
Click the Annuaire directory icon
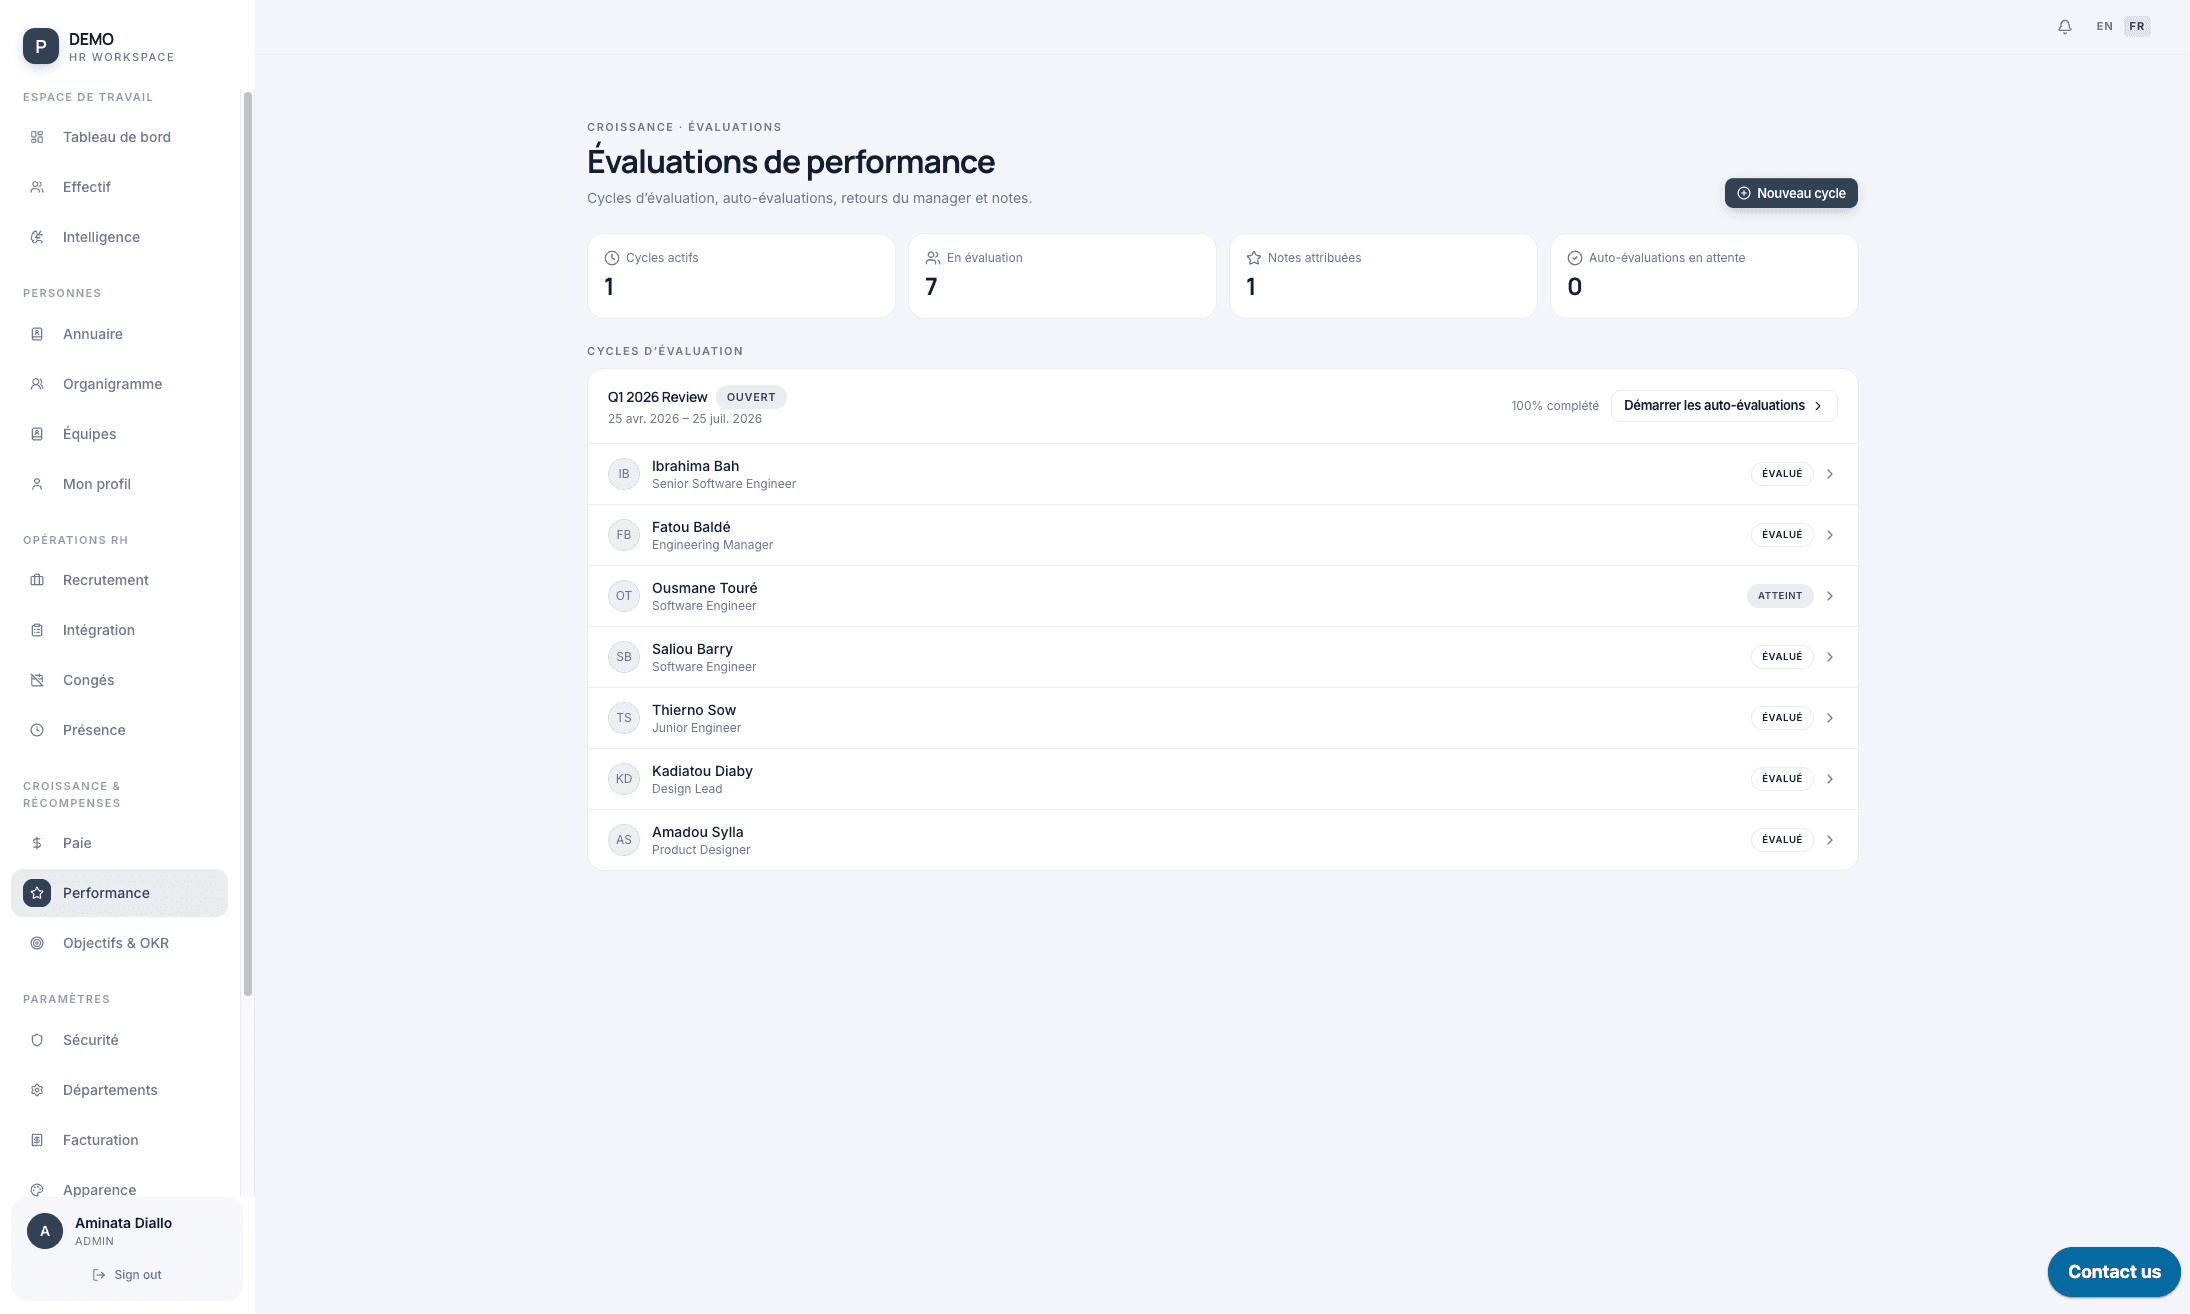coord(37,334)
